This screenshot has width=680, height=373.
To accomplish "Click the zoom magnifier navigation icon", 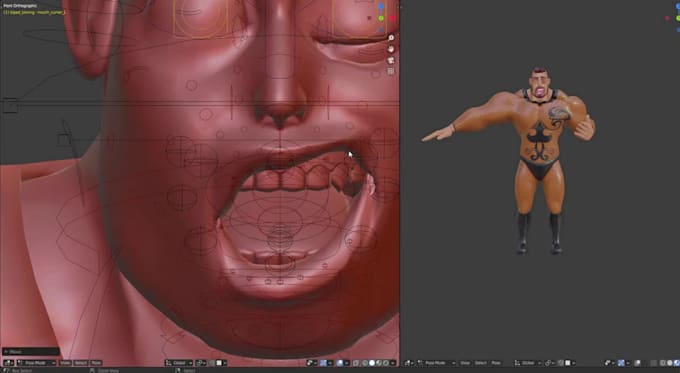I will point(391,38).
